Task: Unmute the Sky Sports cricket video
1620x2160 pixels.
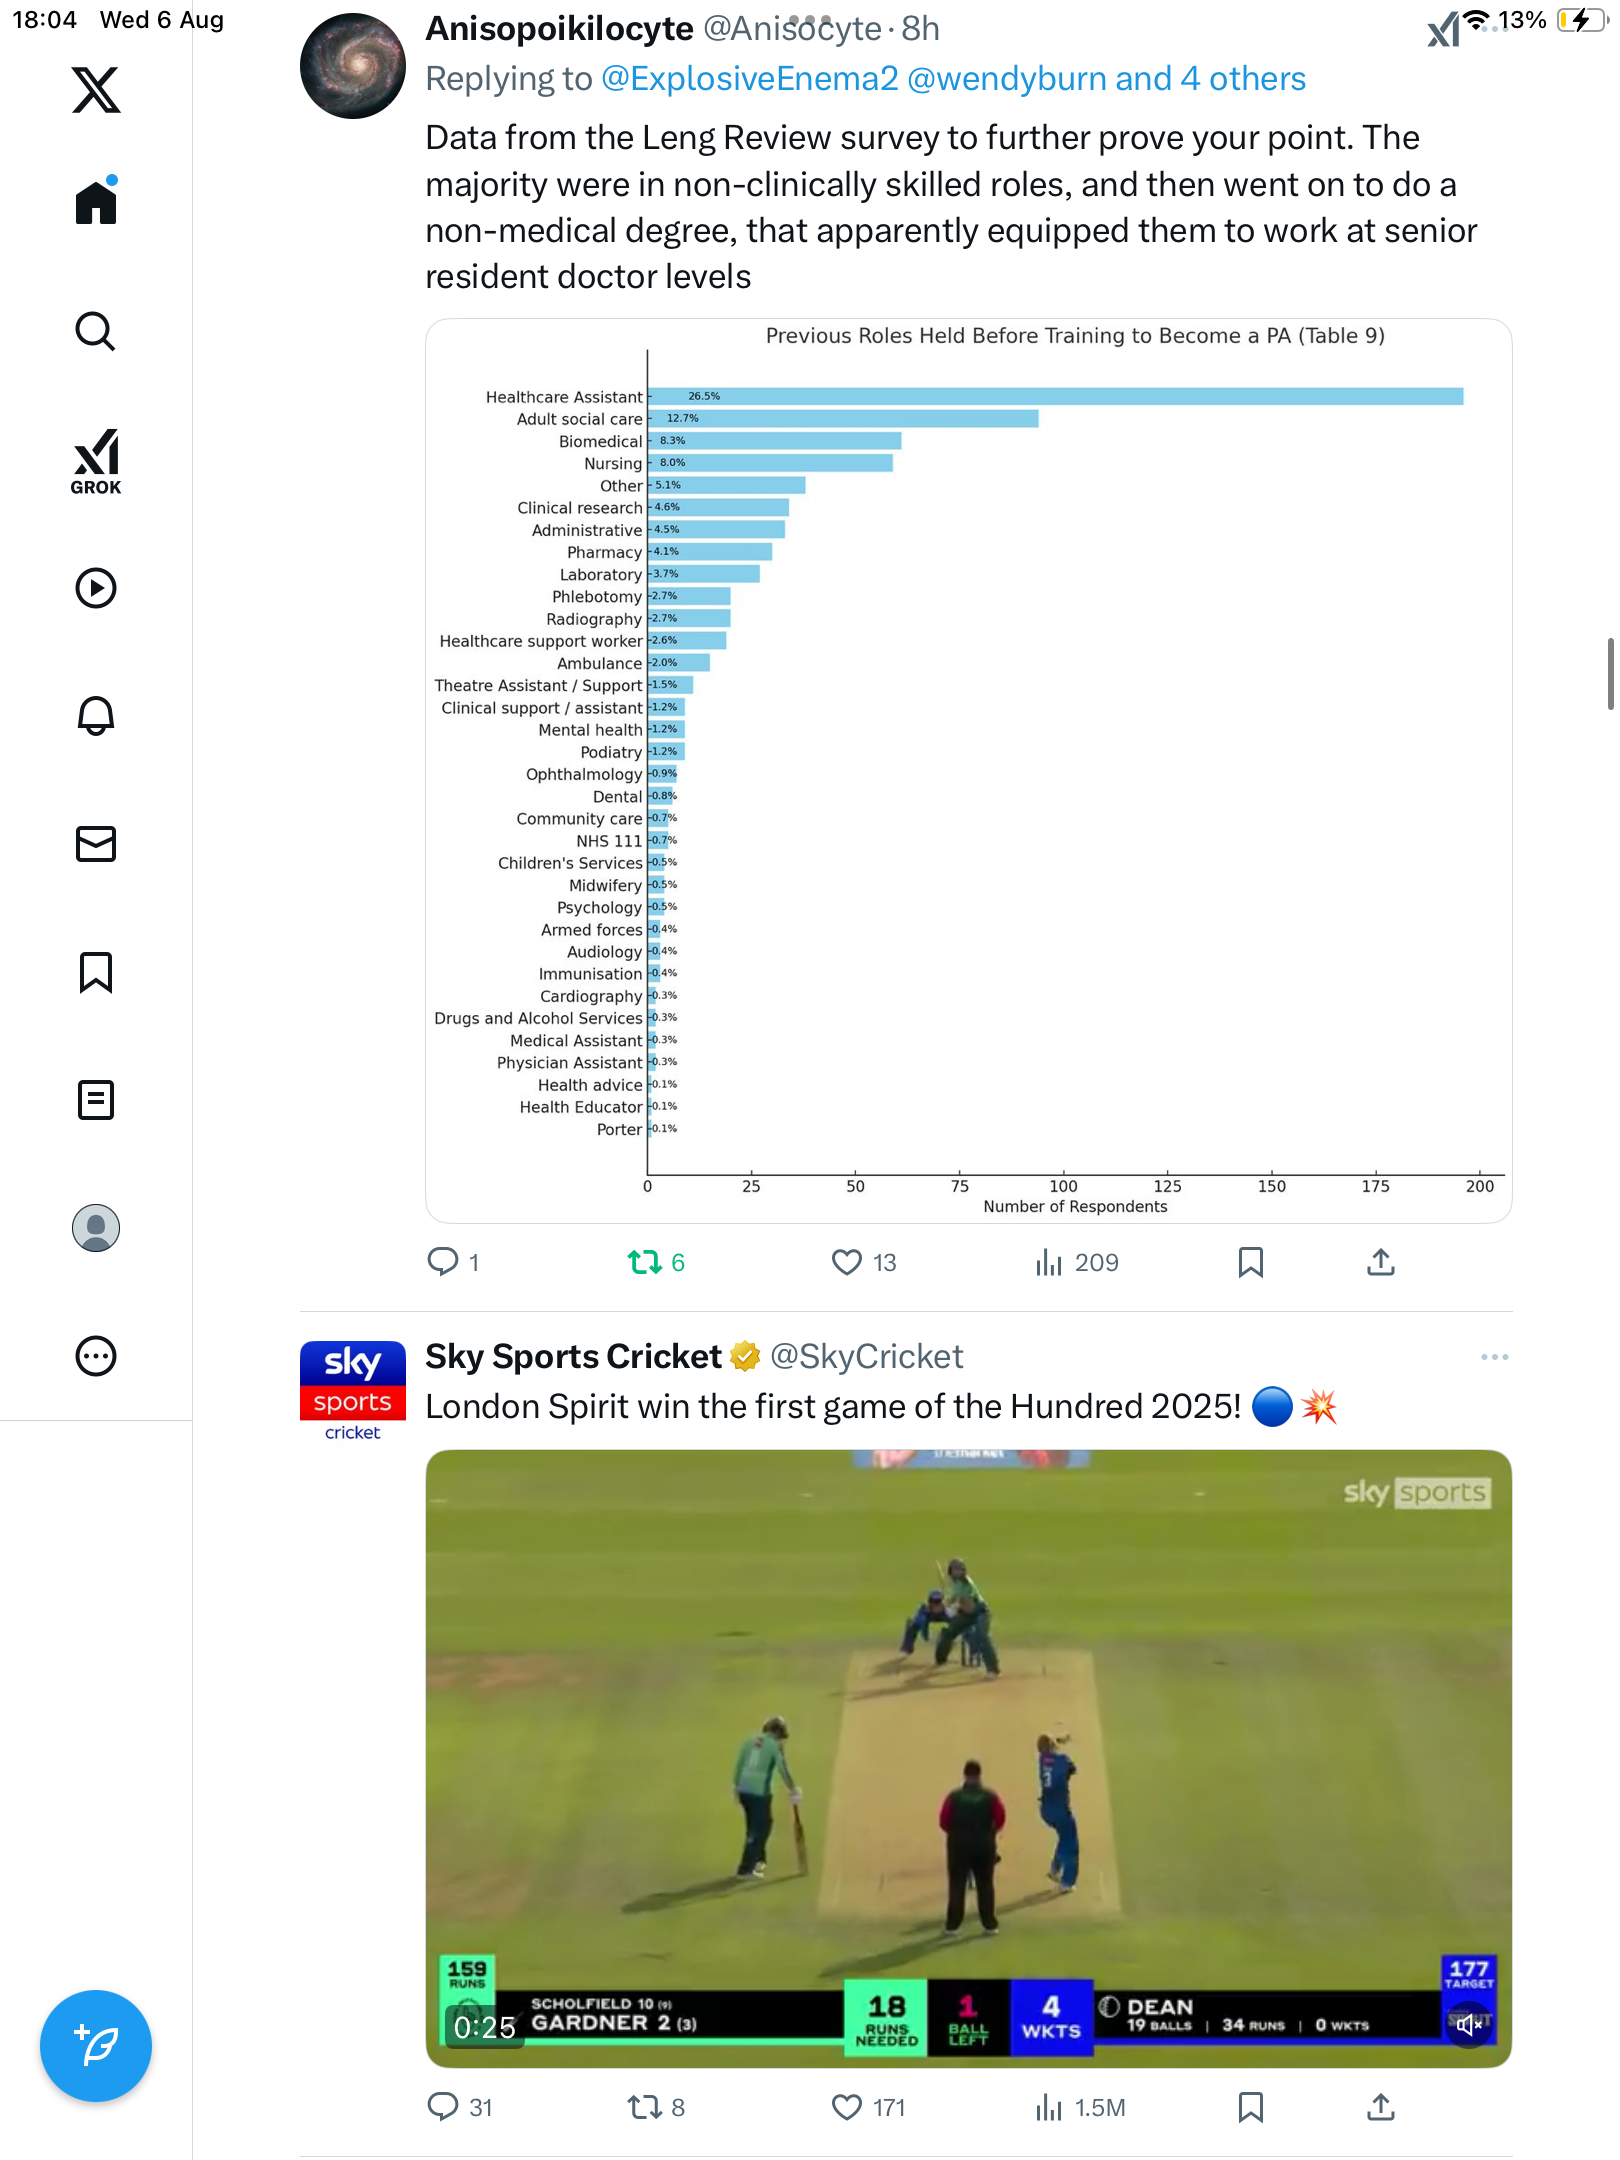Action: coord(1468,2025)
